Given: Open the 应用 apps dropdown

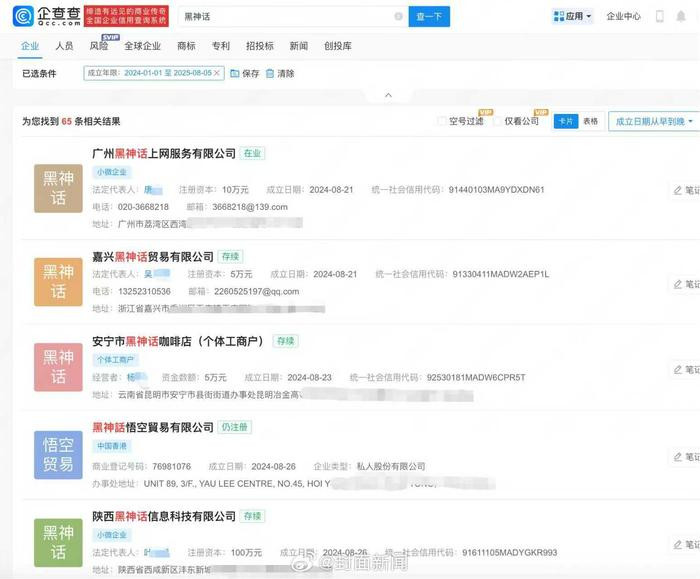Looking at the screenshot, I should 573,17.
